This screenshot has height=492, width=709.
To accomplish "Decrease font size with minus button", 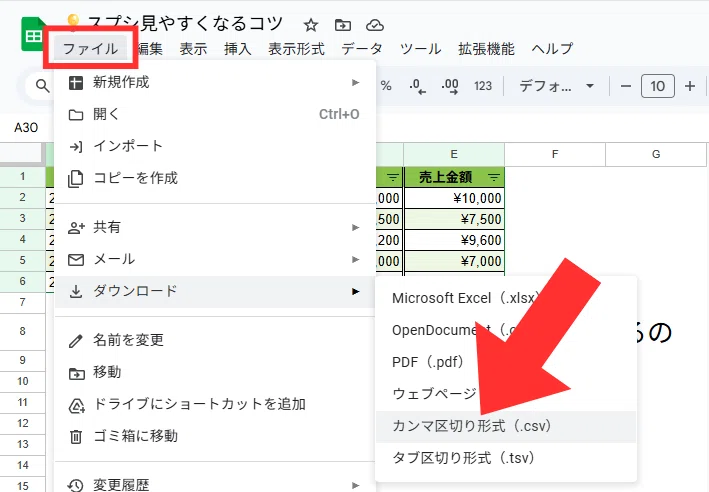I will (626, 86).
